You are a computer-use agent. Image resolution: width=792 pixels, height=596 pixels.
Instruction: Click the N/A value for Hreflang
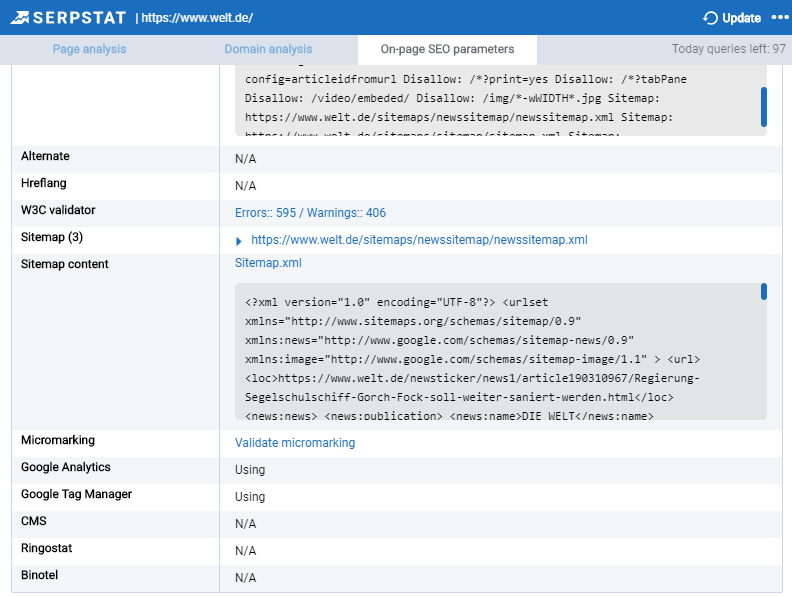click(245, 186)
